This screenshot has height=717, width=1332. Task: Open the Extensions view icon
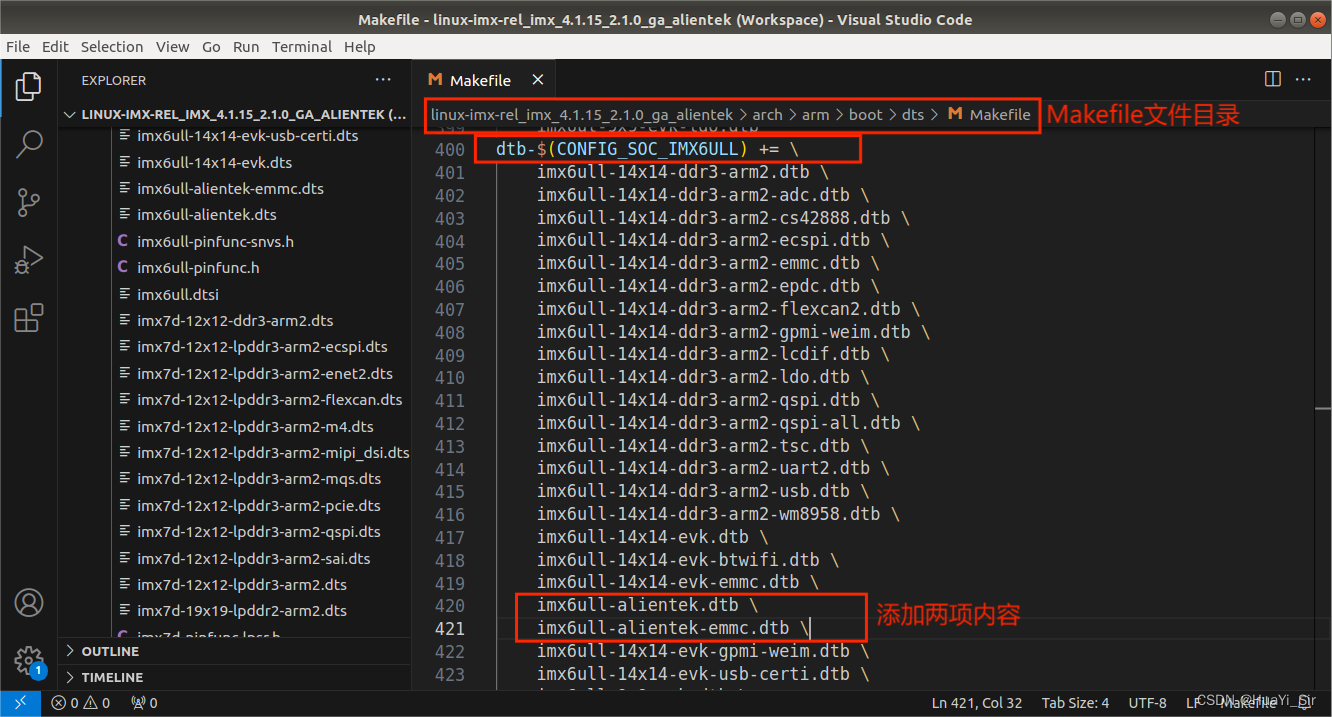(28, 316)
